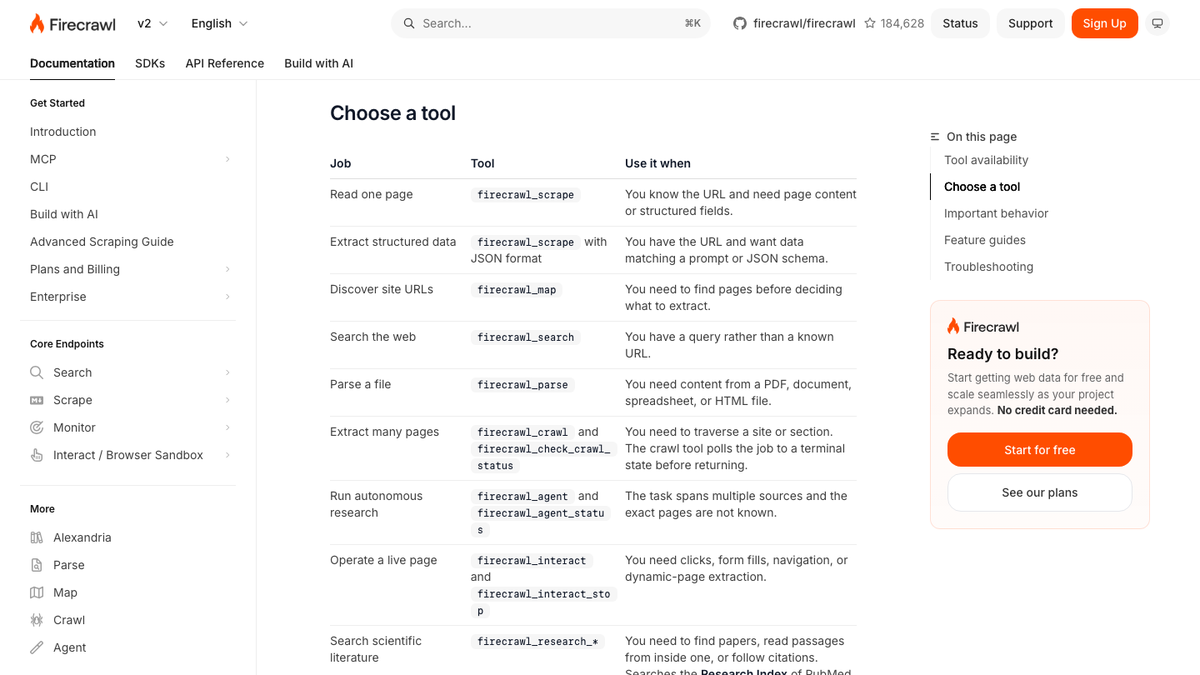Click the On this page list icon
Viewport: 1200px width, 675px height.
[935, 137]
